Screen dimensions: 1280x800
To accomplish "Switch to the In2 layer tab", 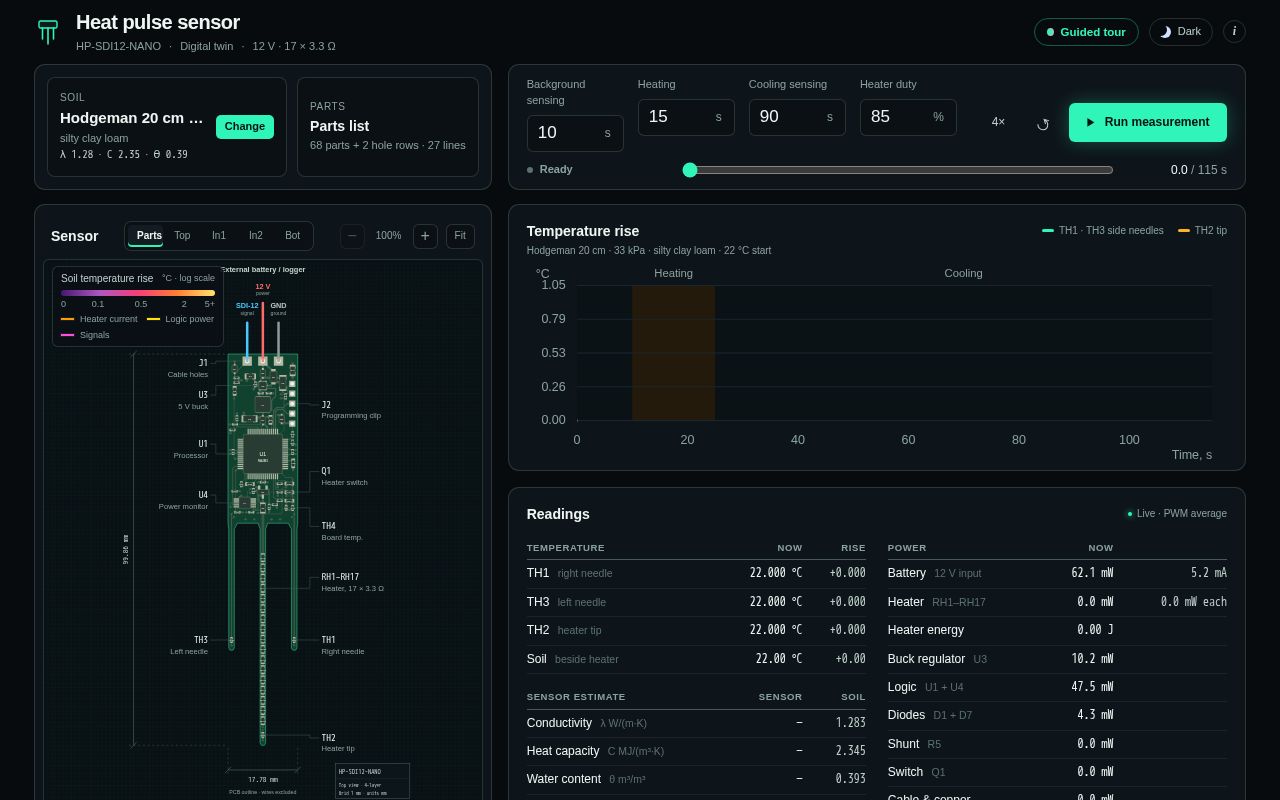I will [x=256, y=236].
